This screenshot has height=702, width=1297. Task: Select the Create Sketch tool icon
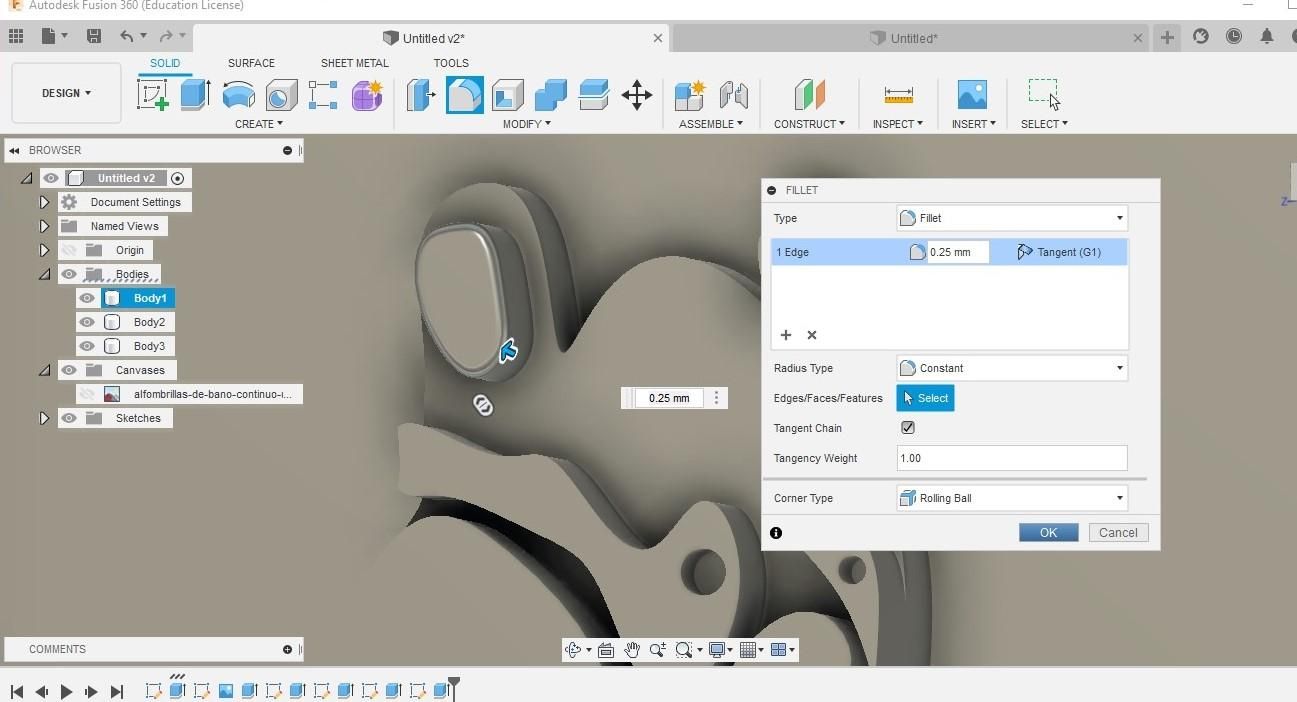[153, 95]
